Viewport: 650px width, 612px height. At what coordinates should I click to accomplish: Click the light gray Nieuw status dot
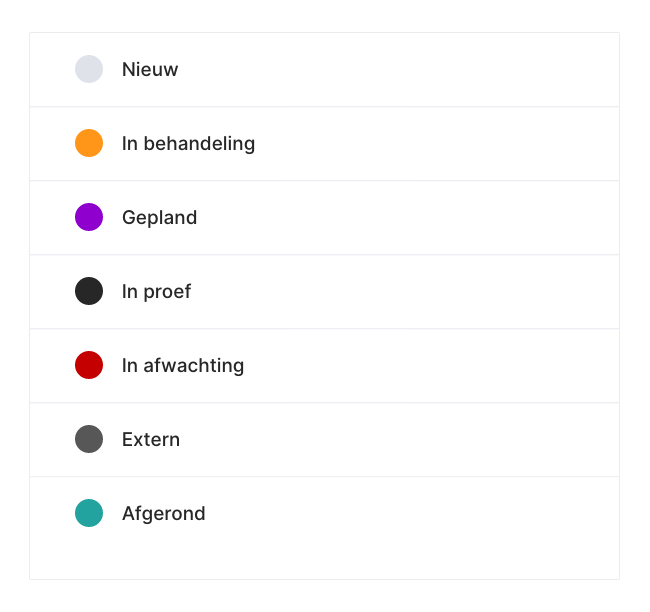pos(89,69)
